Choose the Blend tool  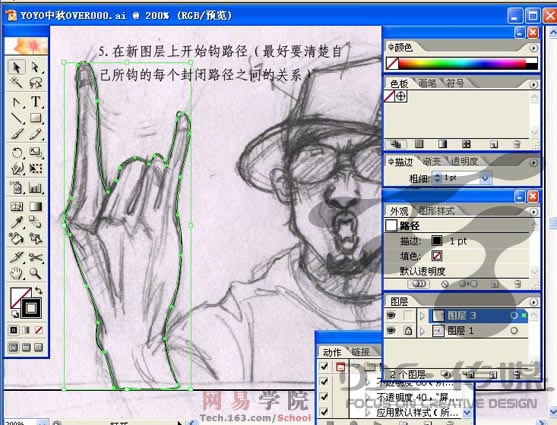[36, 222]
